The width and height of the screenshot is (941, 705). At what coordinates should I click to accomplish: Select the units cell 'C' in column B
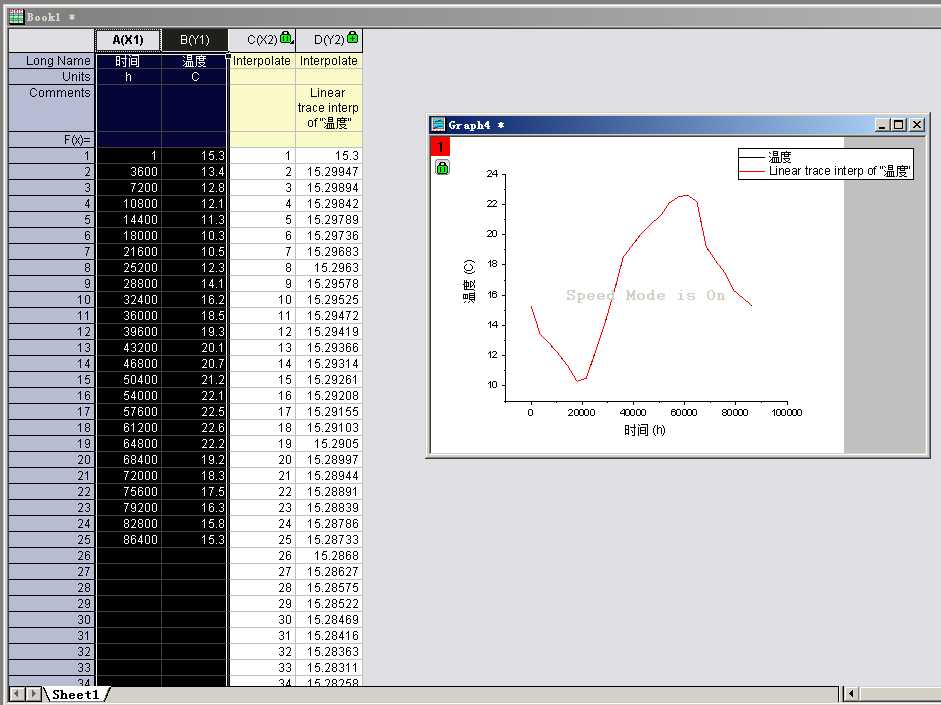click(x=194, y=77)
